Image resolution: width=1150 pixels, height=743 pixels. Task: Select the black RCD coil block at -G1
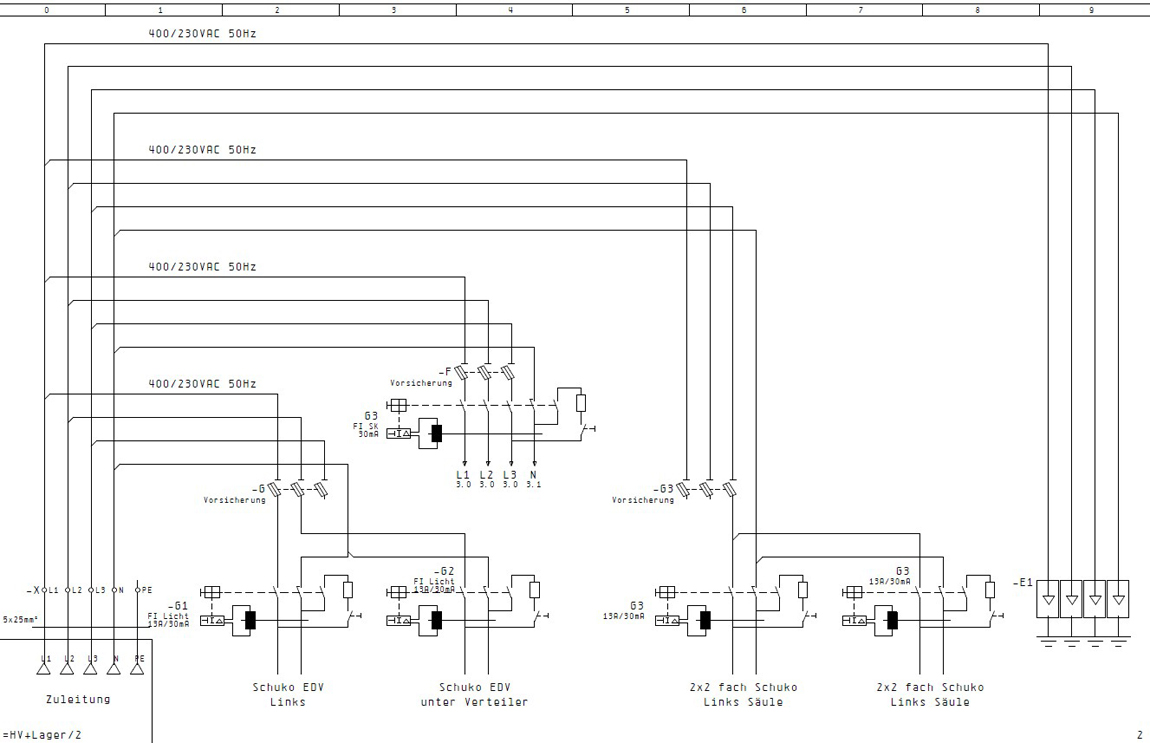coord(251,620)
